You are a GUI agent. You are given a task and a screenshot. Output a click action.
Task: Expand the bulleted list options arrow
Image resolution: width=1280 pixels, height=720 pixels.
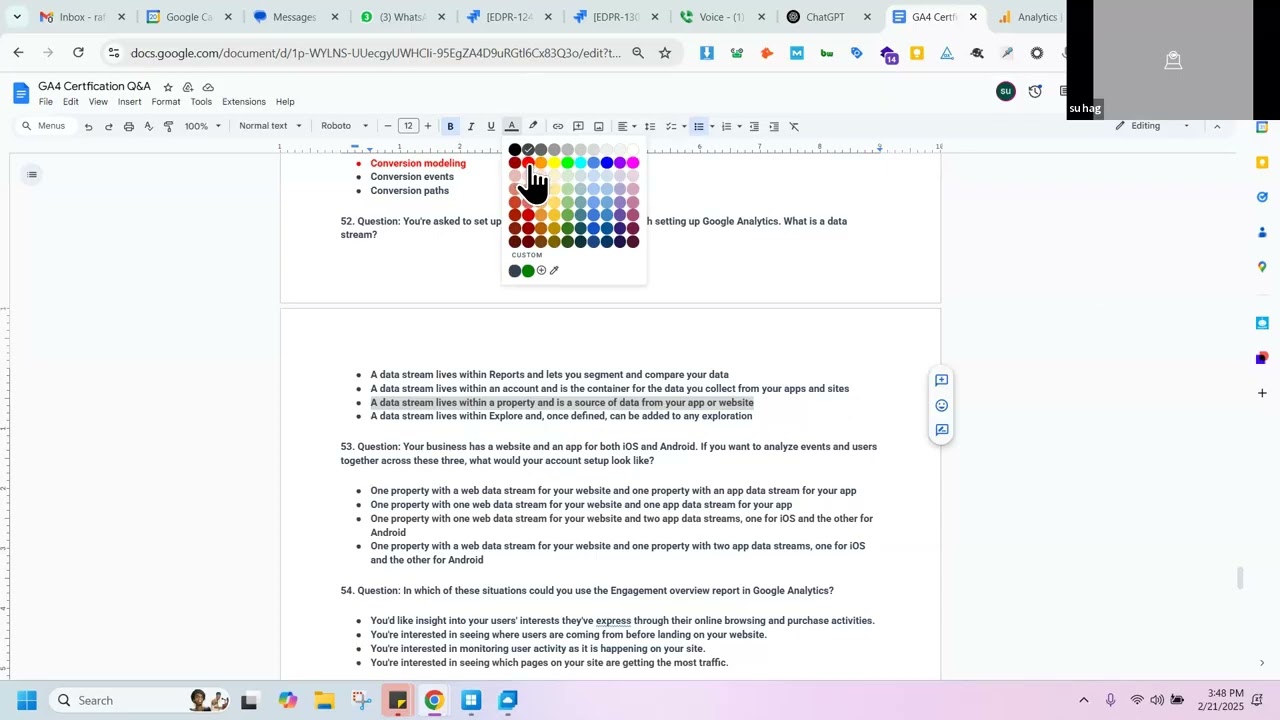(712, 126)
